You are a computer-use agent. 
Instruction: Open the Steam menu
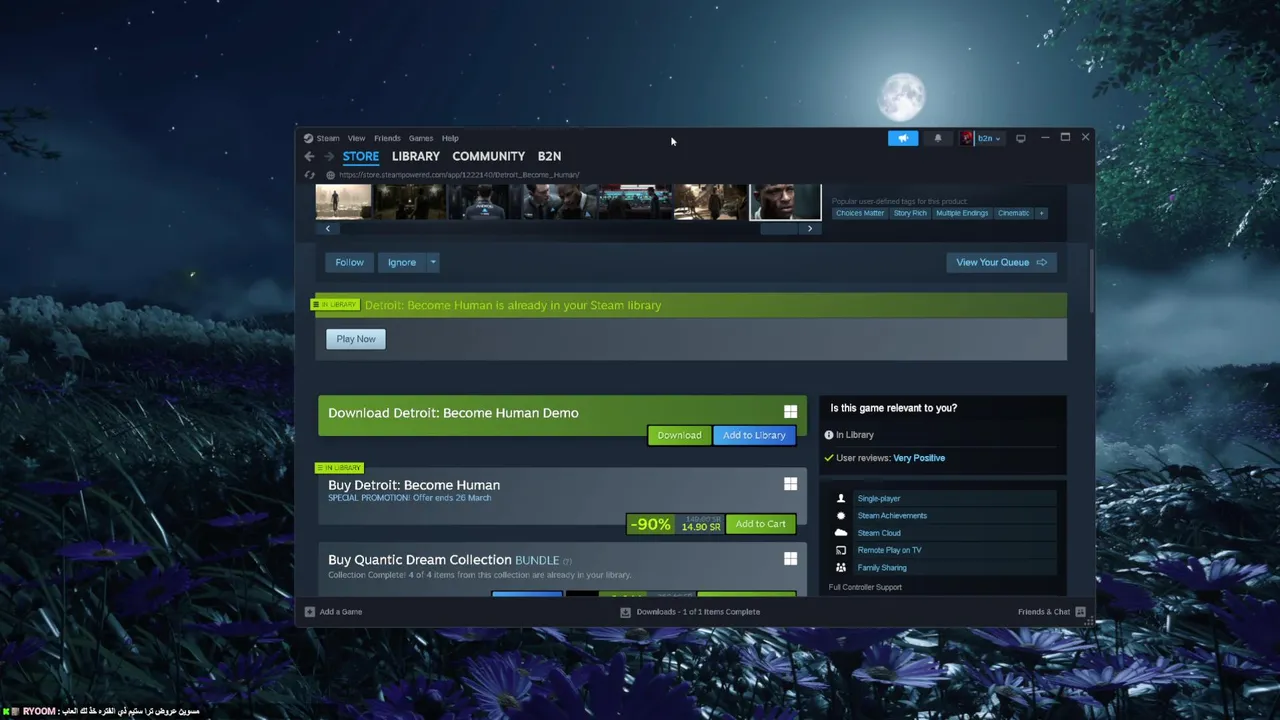point(328,138)
